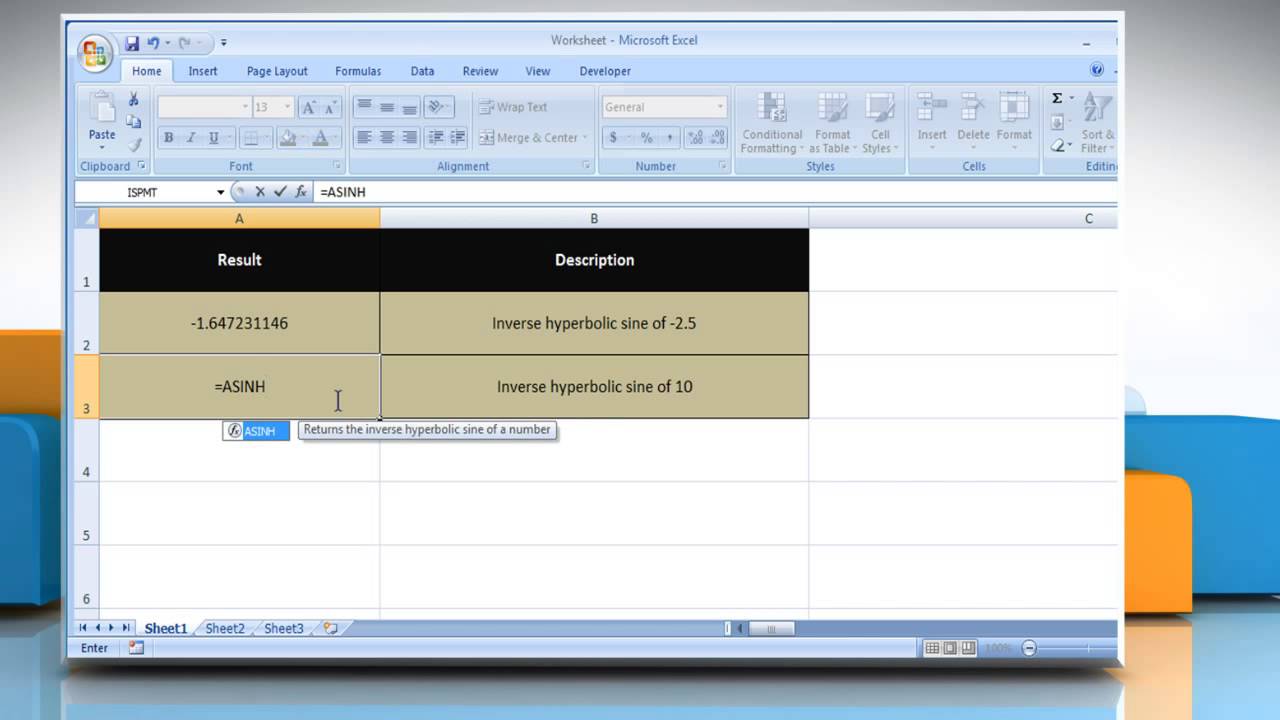Open Sort & Filter options
1280x720 pixels.
tap(1097, 123)
